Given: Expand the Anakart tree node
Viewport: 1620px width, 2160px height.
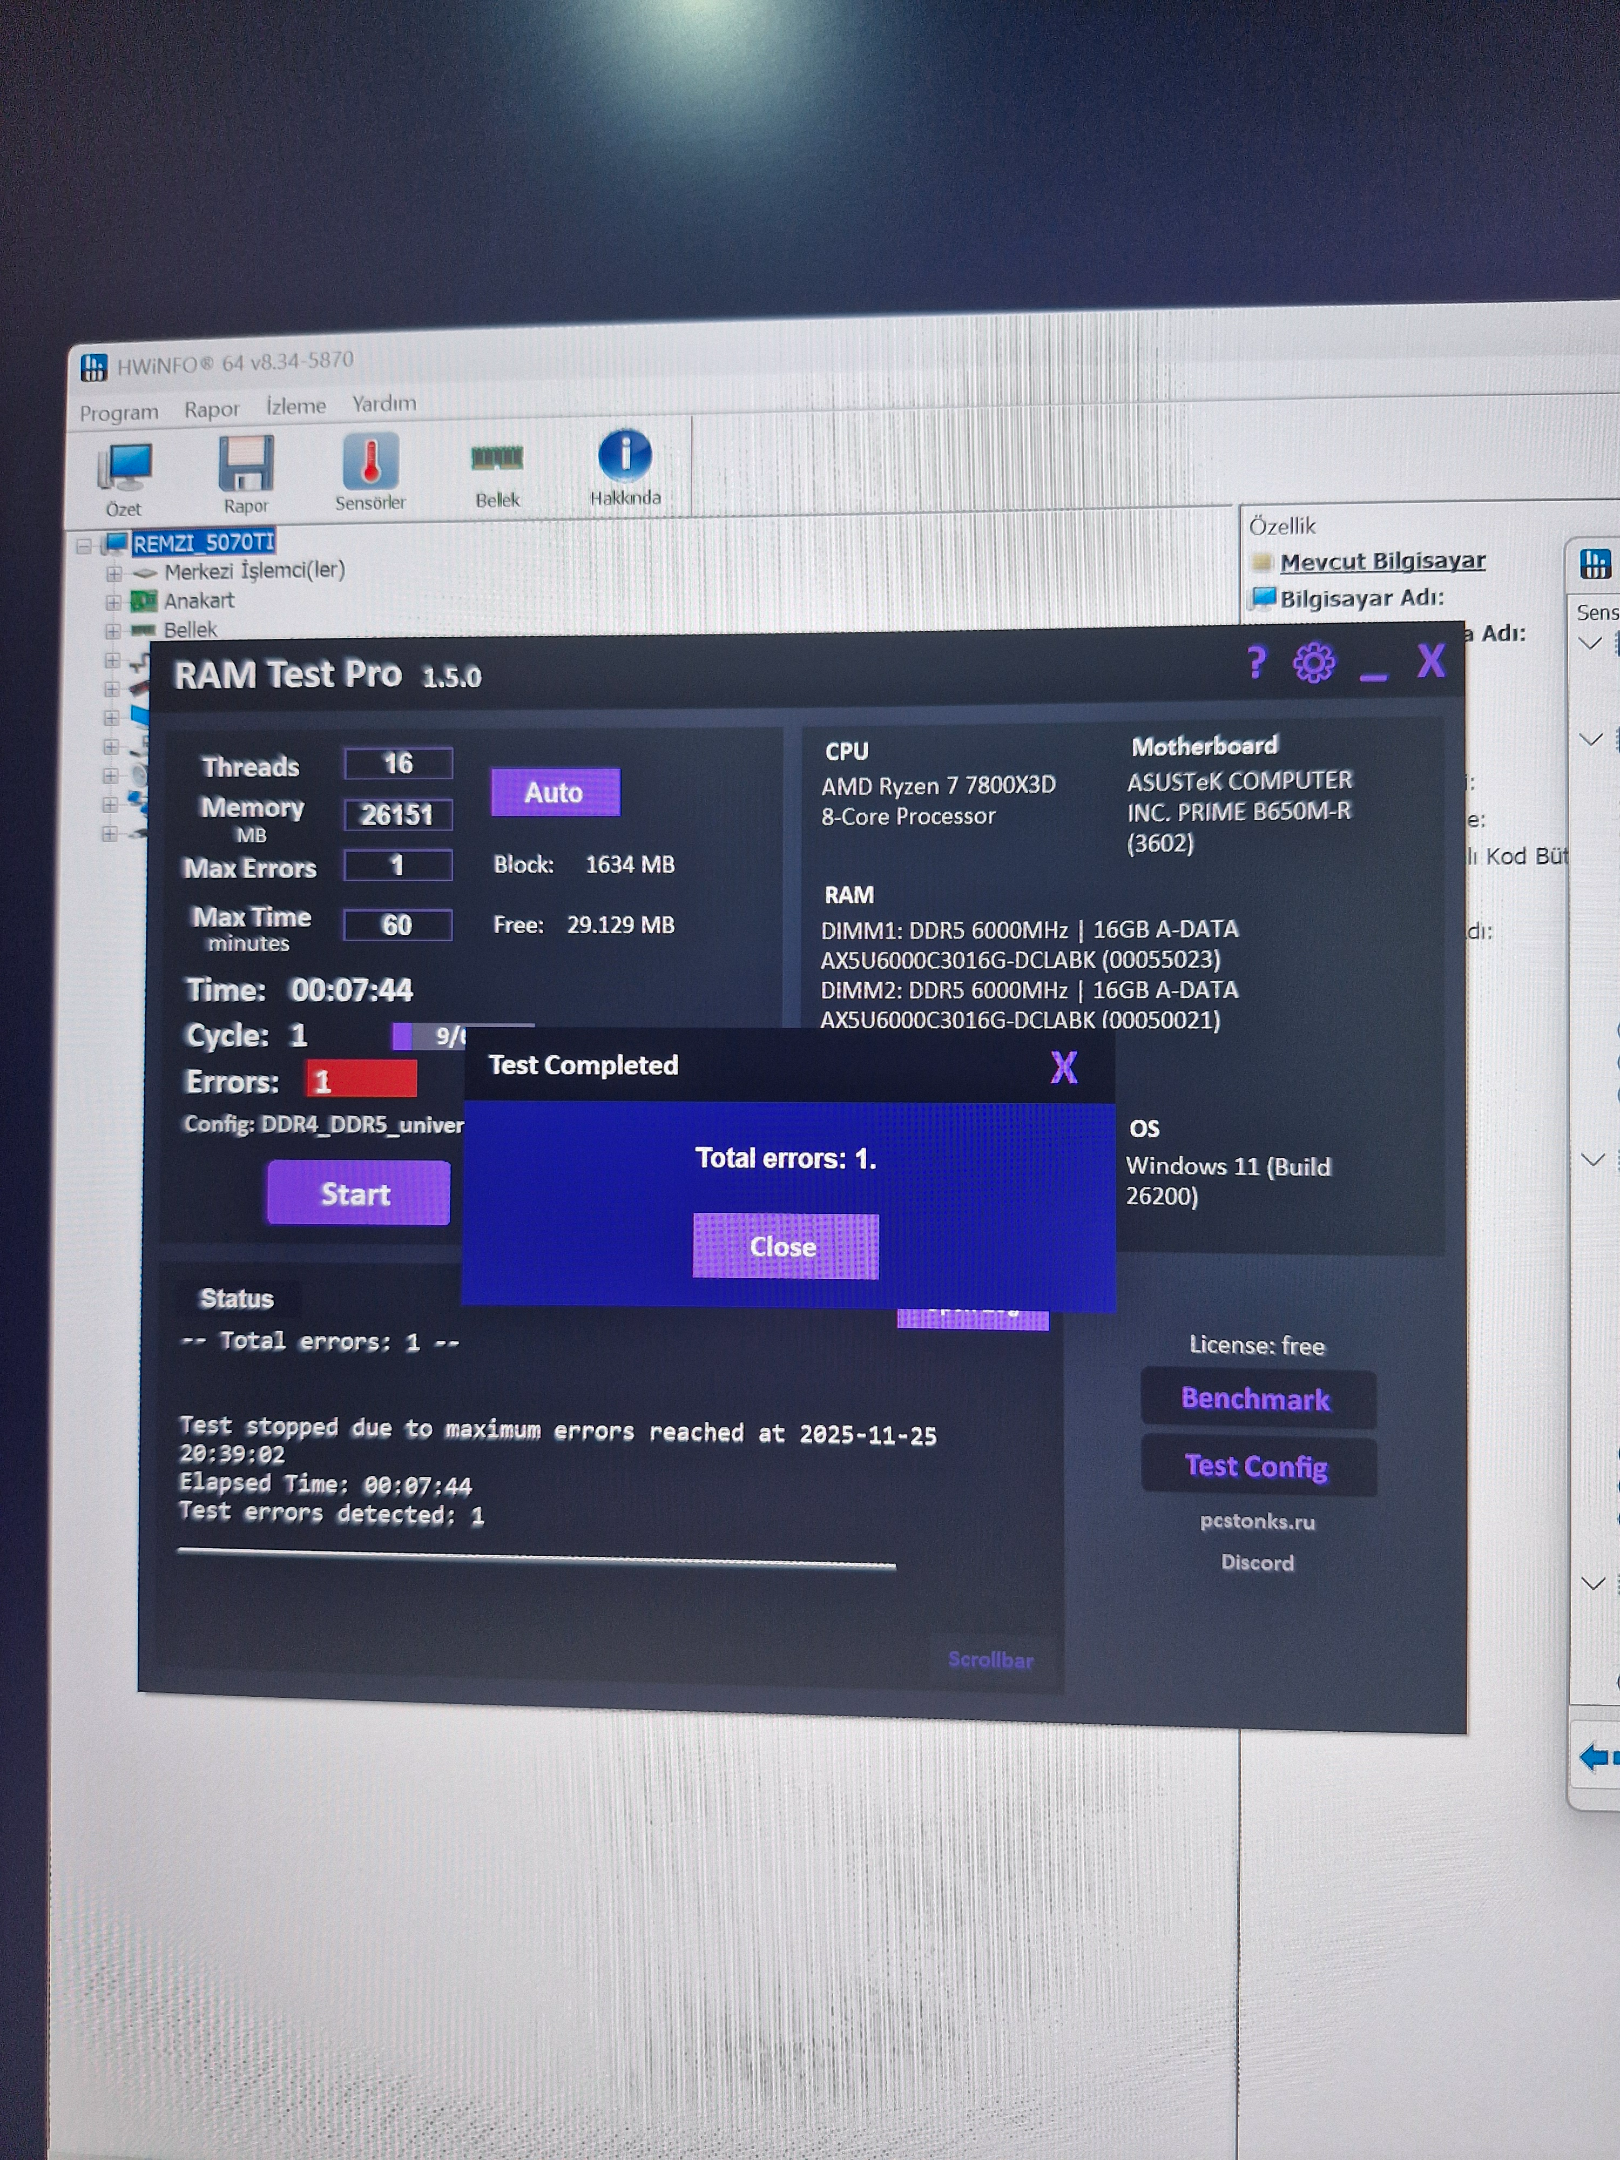Looking at the screenshot, I should click(x=113, y=603).
